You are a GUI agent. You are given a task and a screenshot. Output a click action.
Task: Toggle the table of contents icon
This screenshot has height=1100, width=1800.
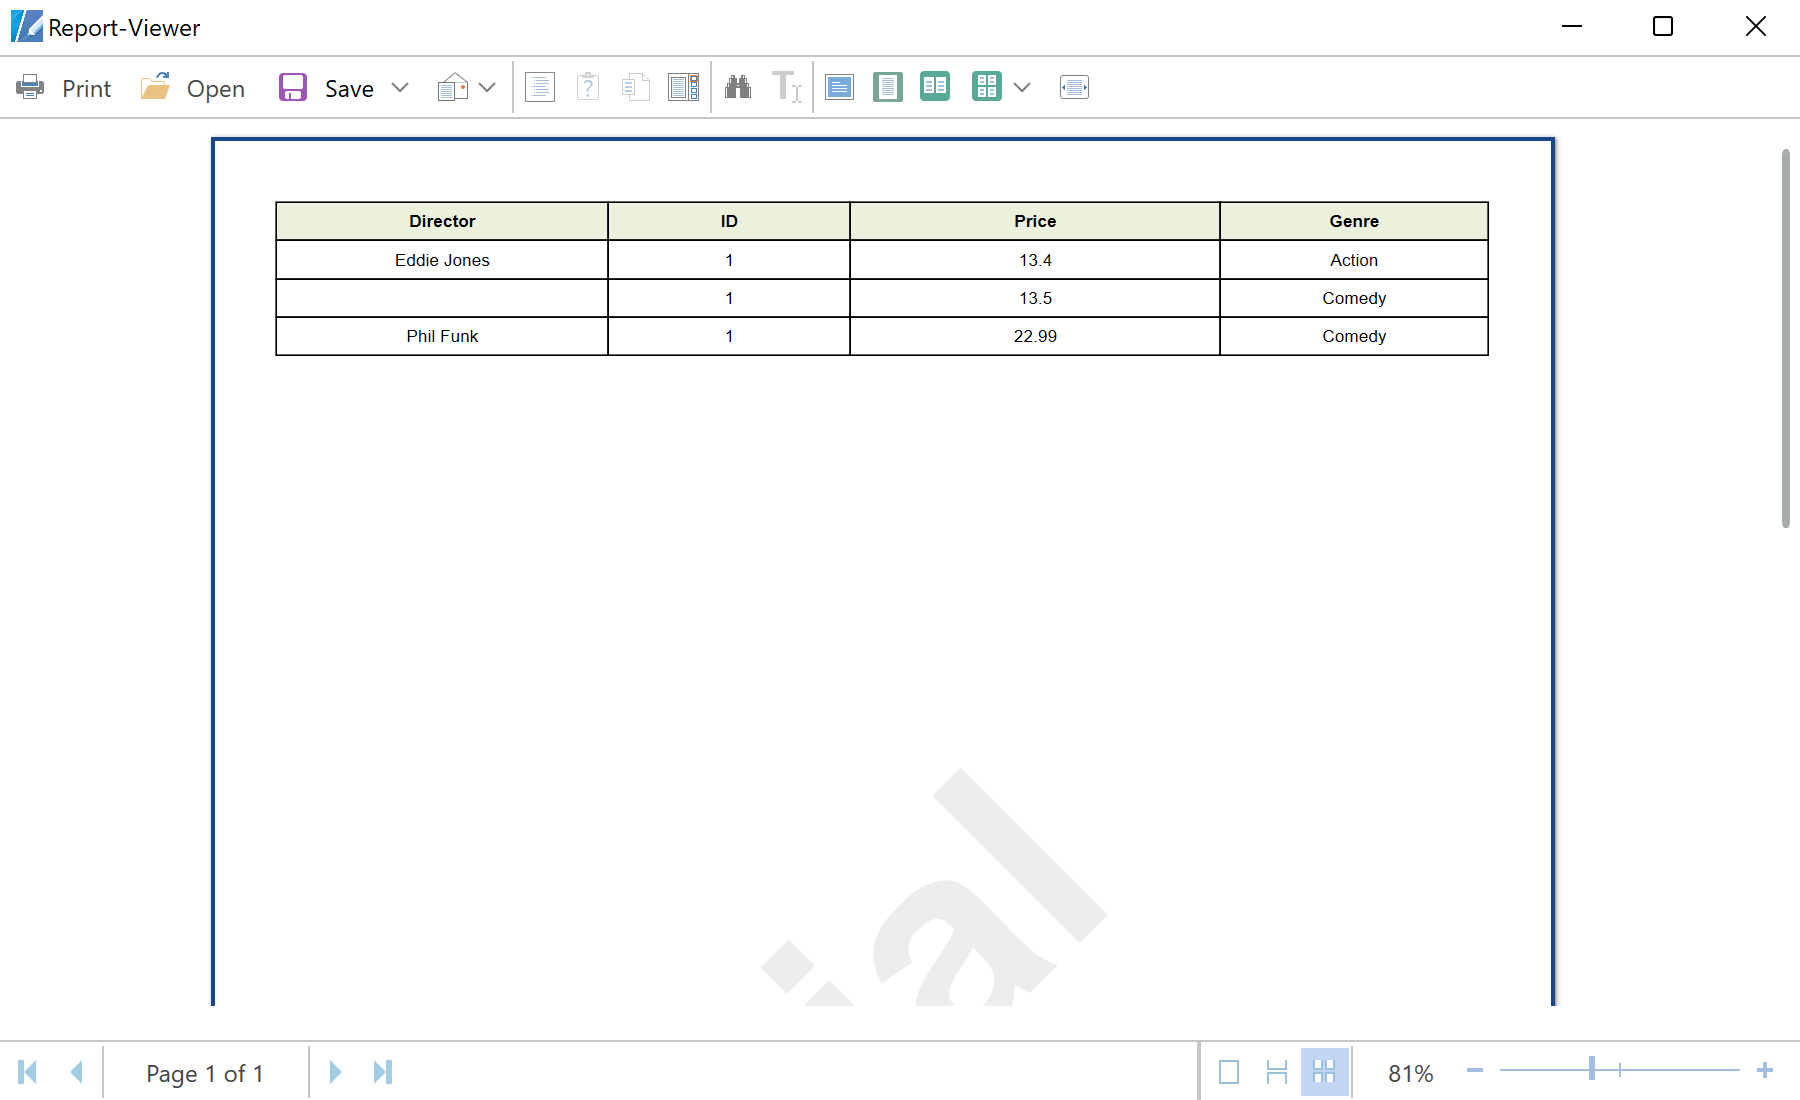540,88
